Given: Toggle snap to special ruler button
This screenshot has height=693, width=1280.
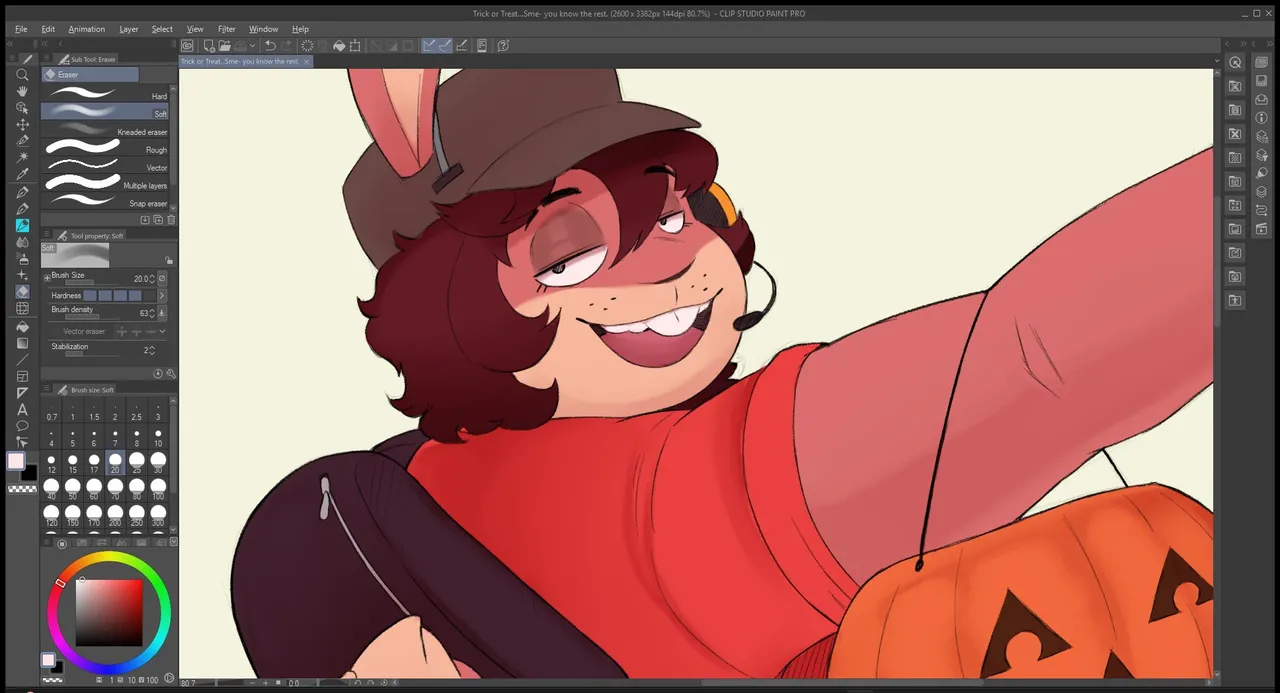Looking at the screenshot, I should (x=445, y=46).
